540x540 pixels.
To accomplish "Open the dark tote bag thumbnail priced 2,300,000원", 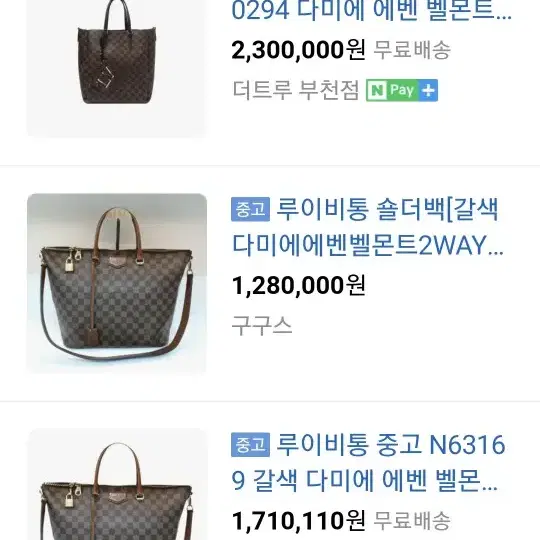I will tap(117, 69).
